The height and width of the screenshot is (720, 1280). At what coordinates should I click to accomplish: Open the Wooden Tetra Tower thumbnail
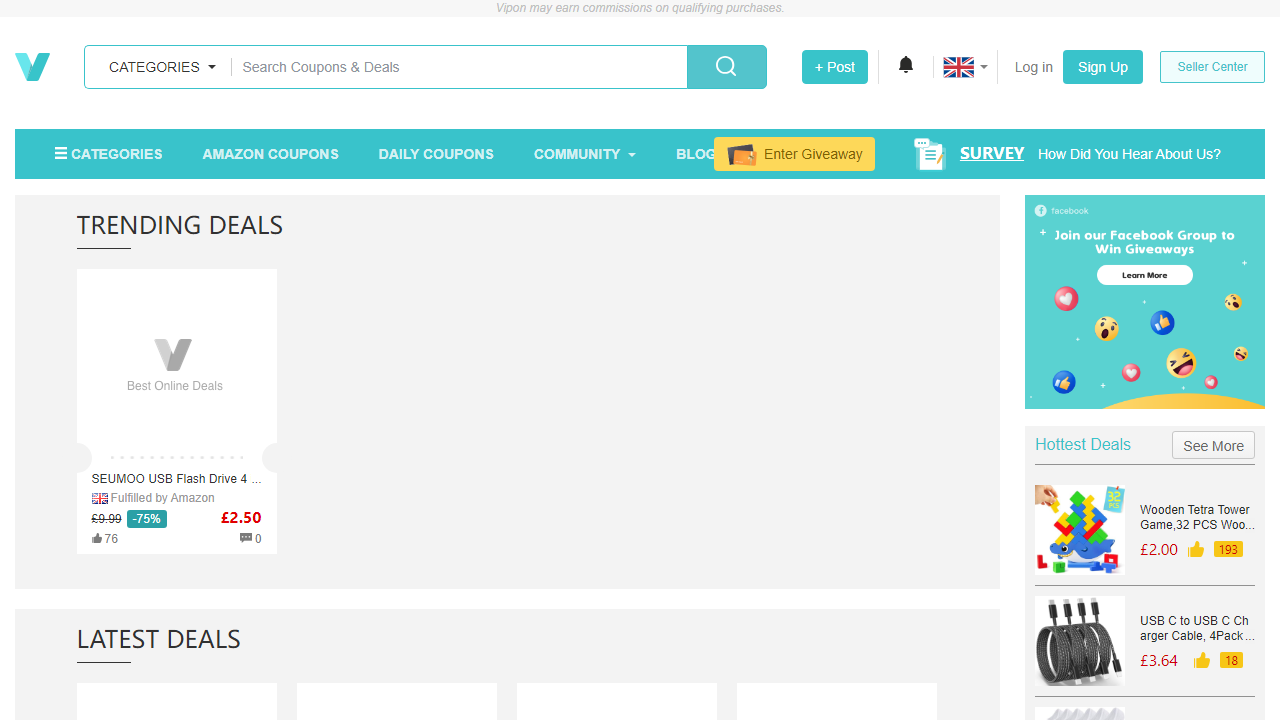point(1079,529)
